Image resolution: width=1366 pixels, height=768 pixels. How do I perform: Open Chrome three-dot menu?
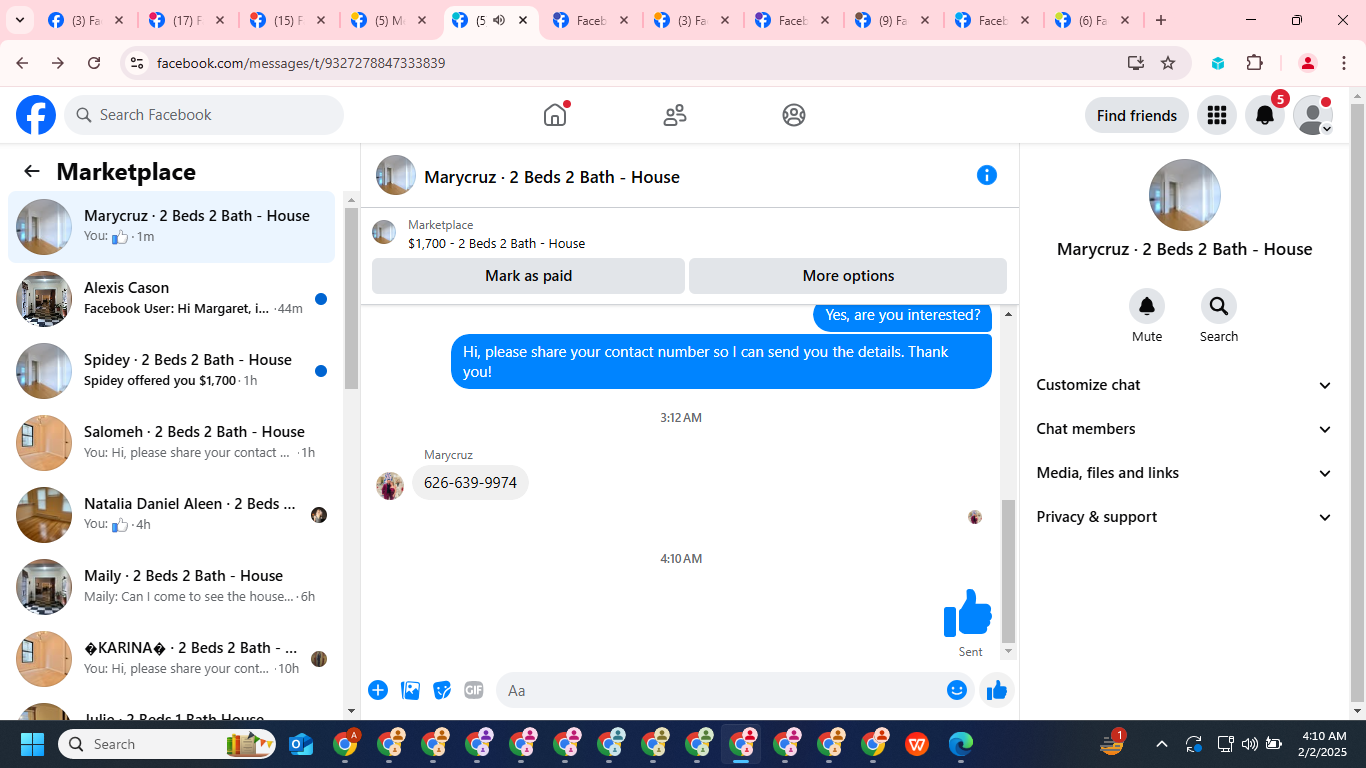coord(1344,63)
